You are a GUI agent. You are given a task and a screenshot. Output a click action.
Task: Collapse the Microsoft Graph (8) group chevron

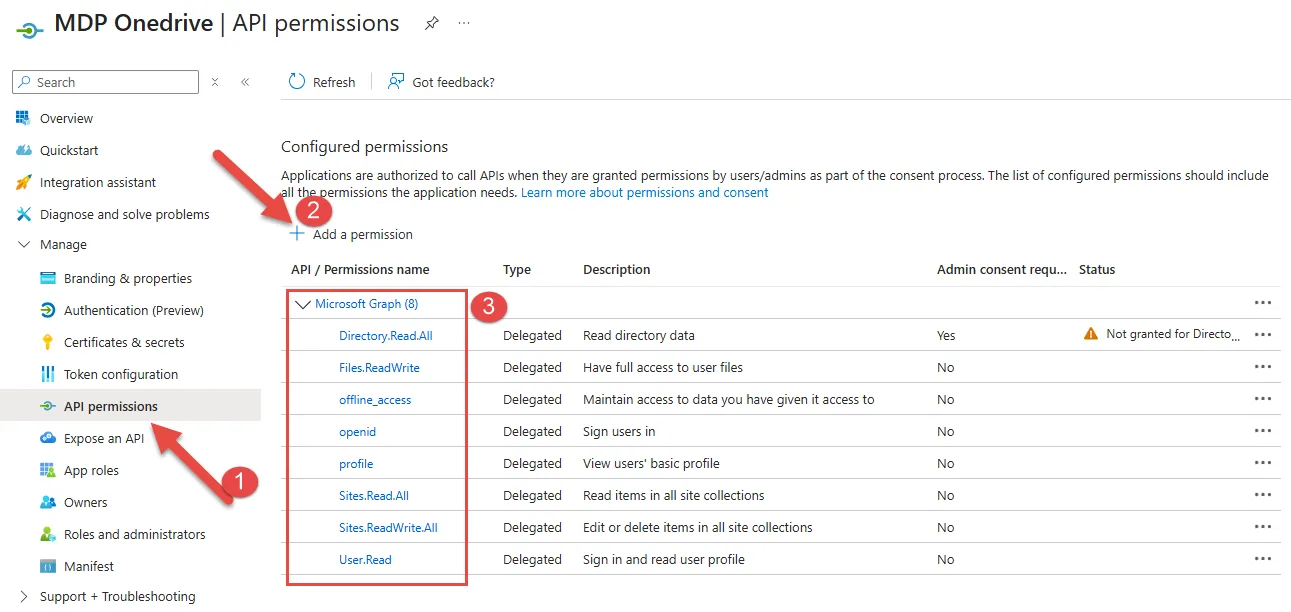(303, 304)
